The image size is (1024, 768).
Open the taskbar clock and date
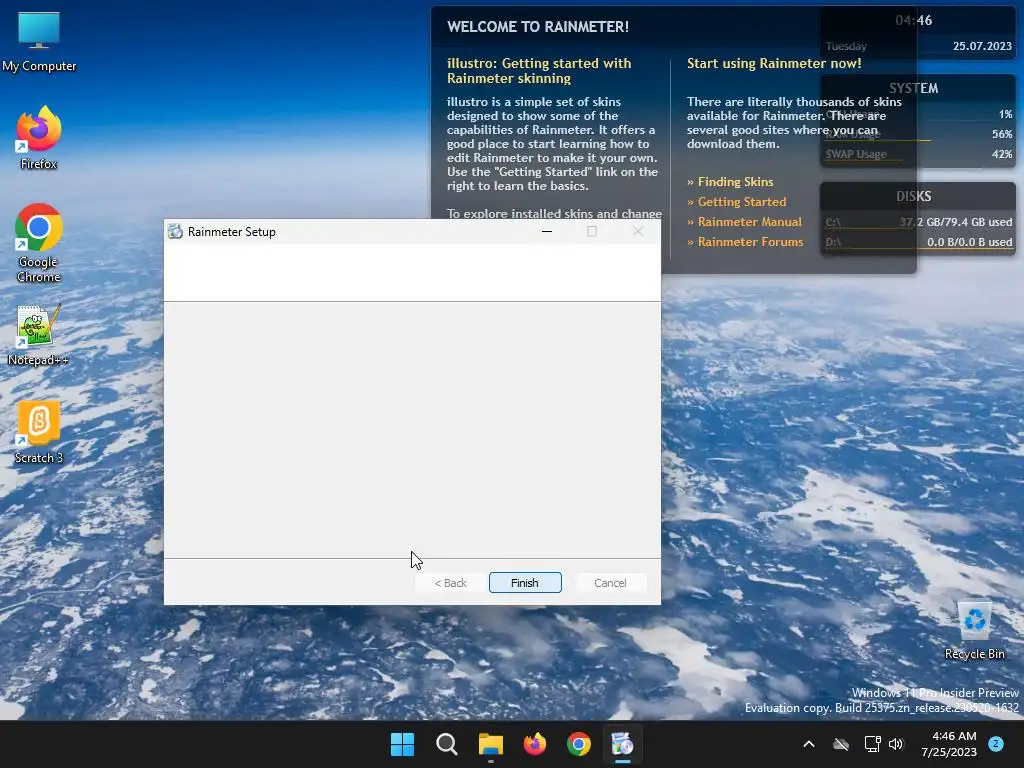pyautogui.click(x=949, y=744)
